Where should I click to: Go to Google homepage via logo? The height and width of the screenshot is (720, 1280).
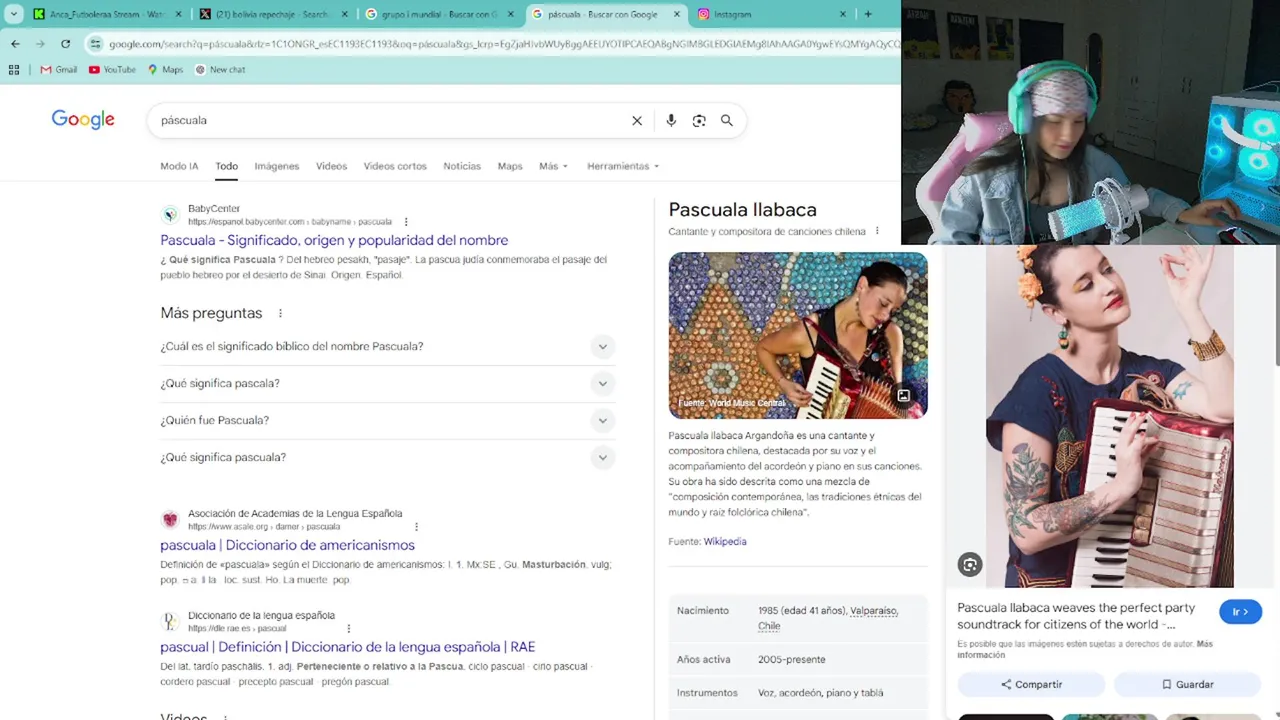[x=83, y=120]
